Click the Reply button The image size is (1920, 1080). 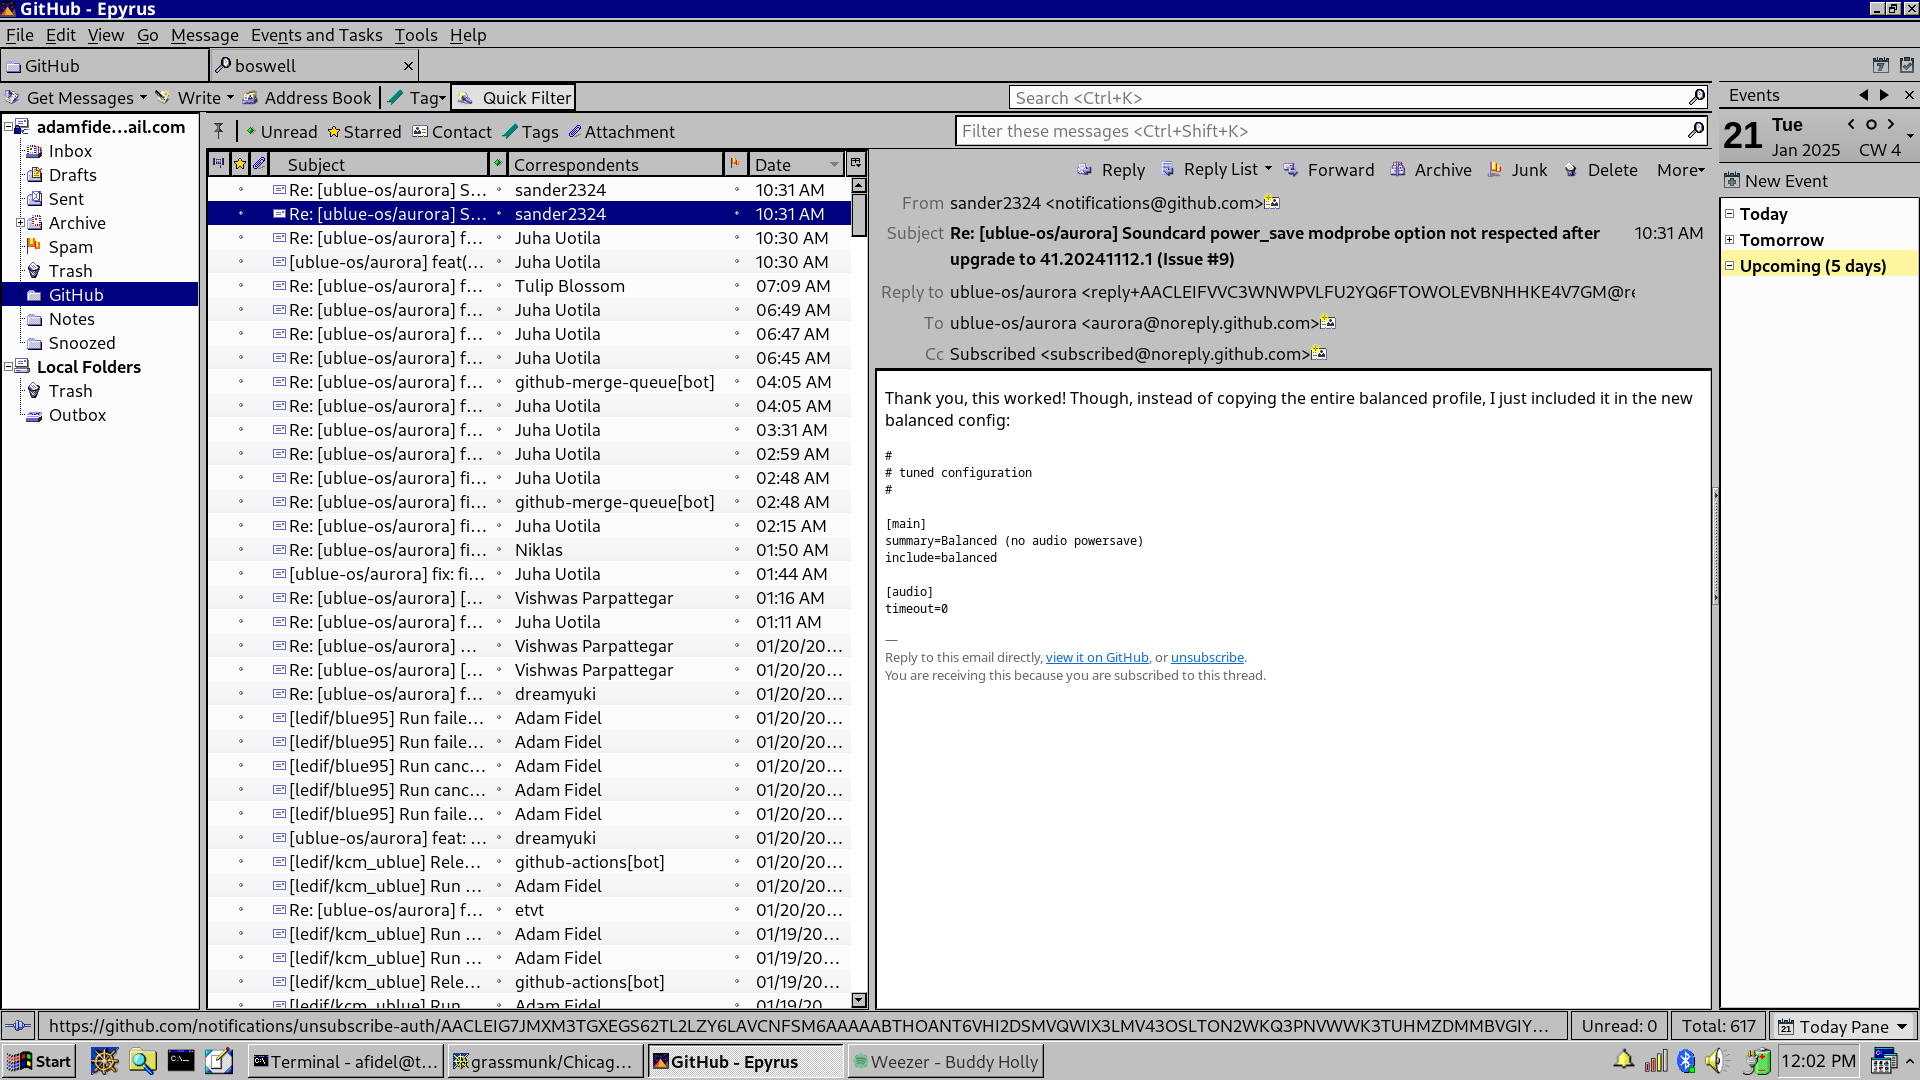click(x=1111, y=170)
